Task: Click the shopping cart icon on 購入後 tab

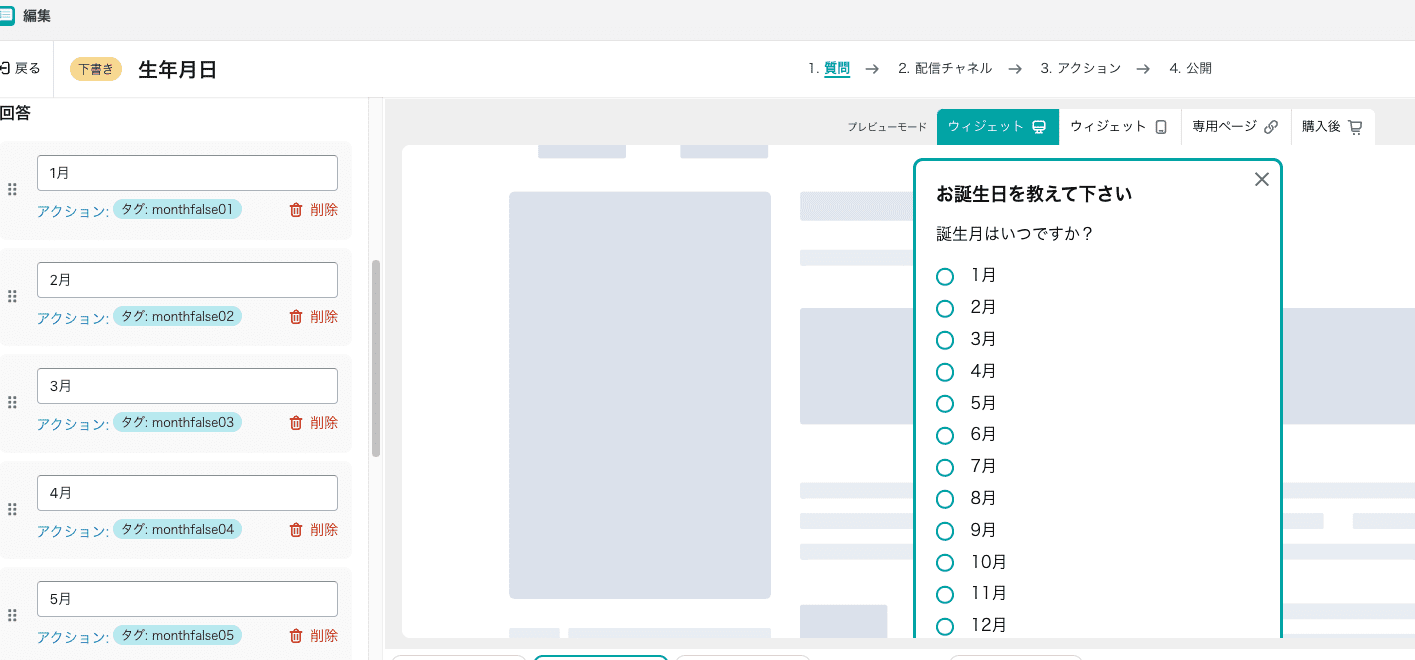Action: pyautogui.click(x=1356, y=126)
